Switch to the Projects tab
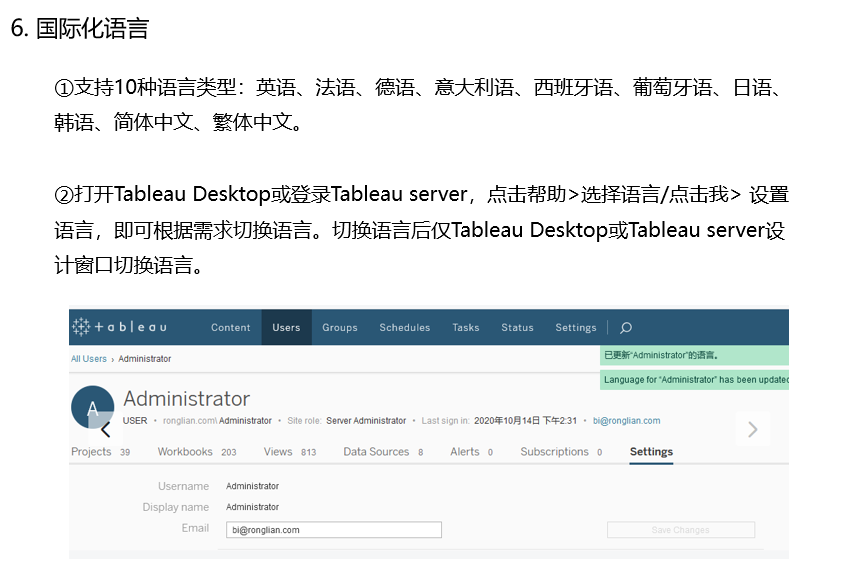Screen dimensions: 854x573 coord(101,452)
